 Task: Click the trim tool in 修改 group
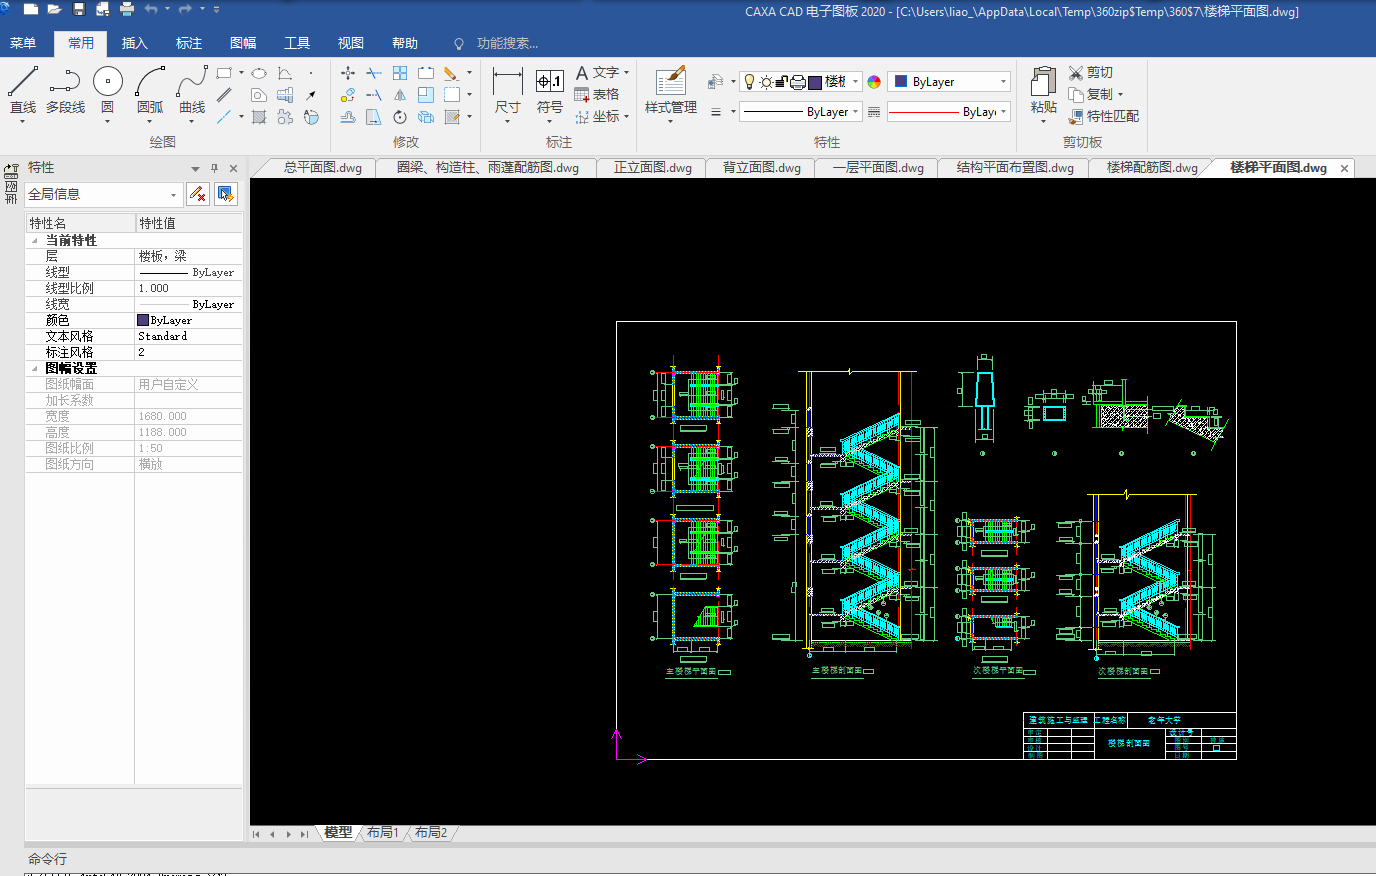pyautogui.click(x=374, y=73)
